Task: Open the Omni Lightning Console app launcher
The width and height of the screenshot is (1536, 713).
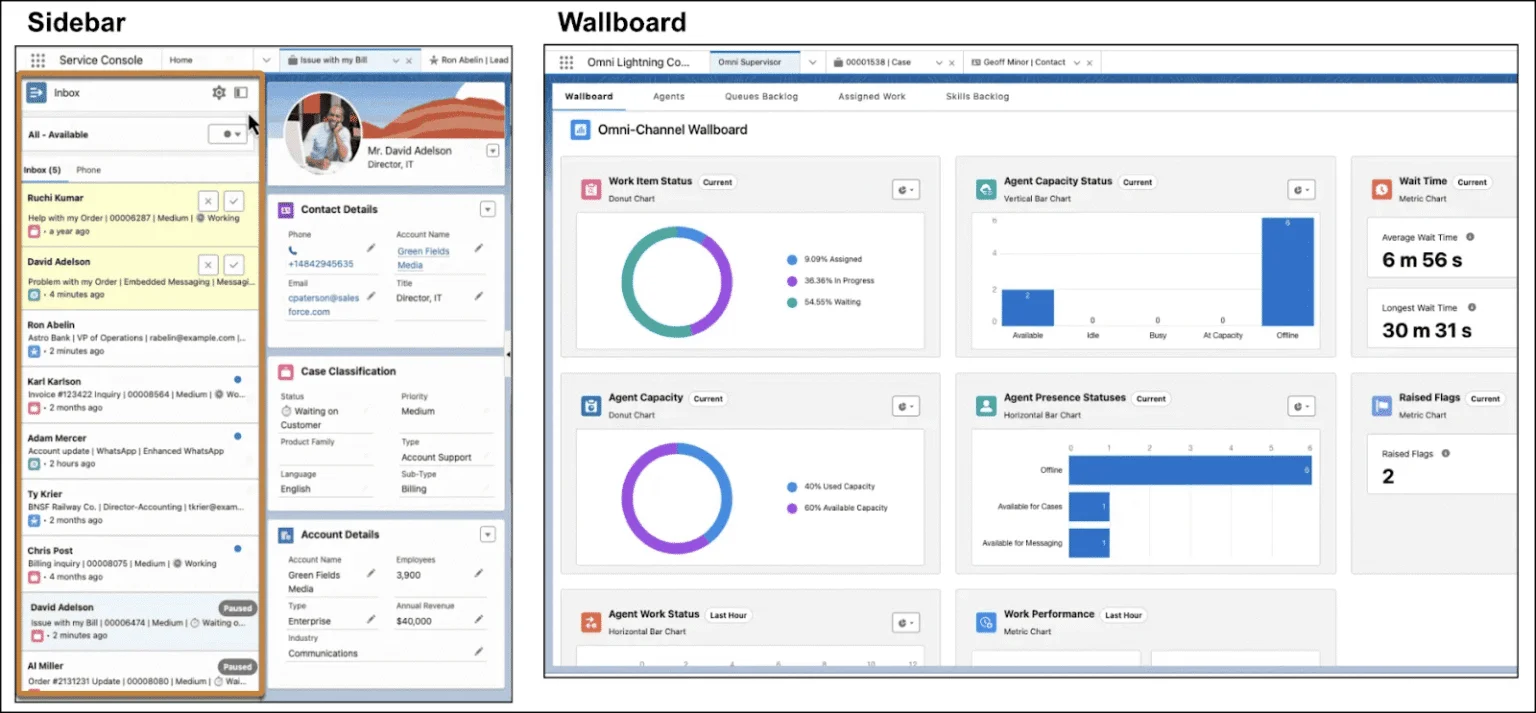Action: tap(566, 62)
